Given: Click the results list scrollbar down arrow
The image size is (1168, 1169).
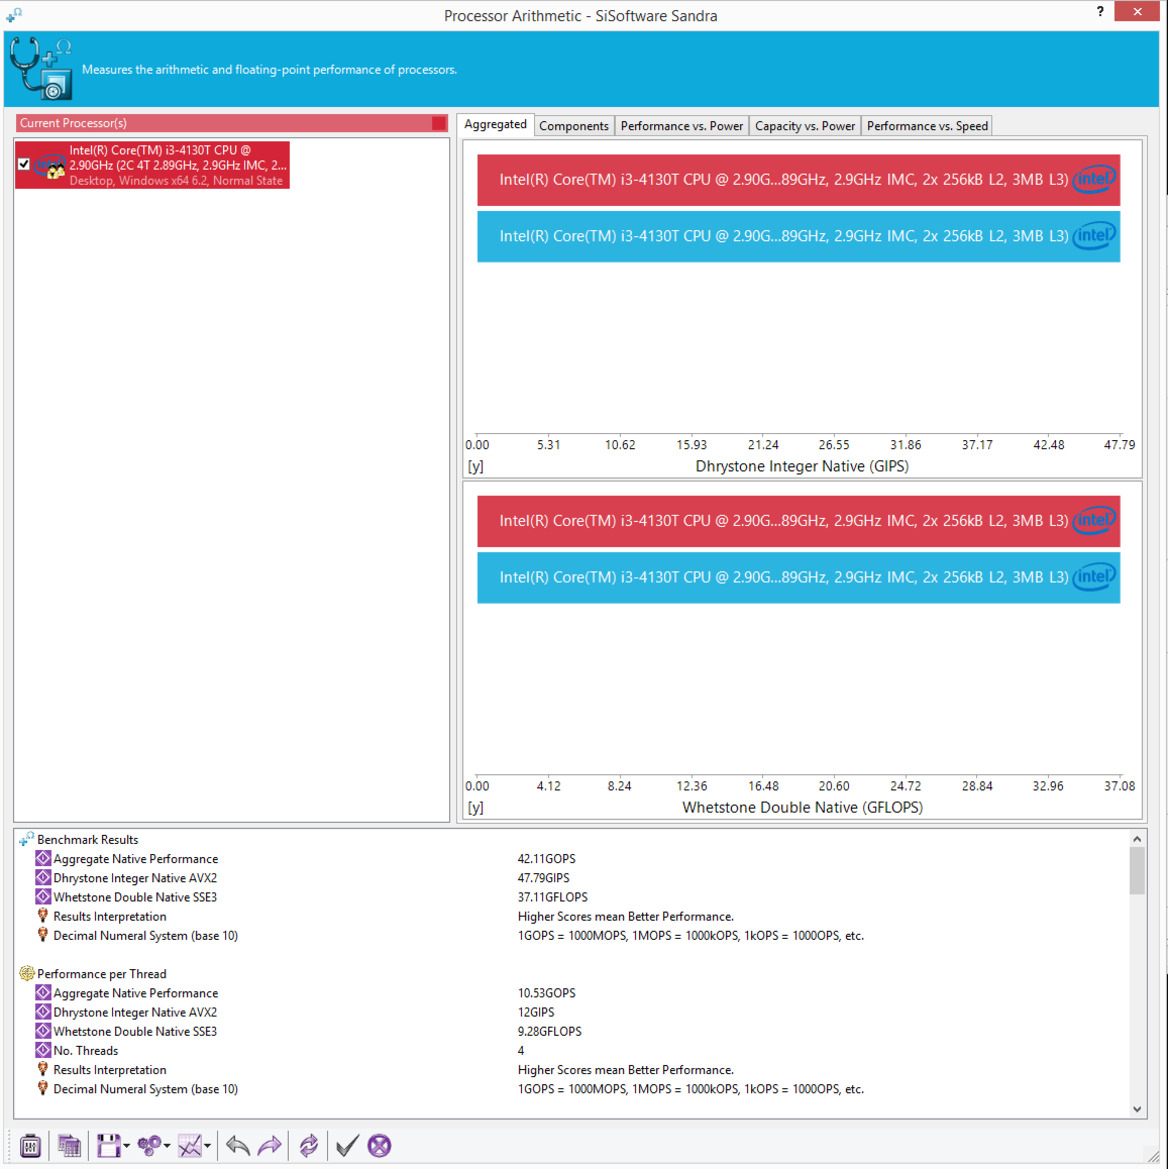Looking at the screenshot, I should [1137, 1109].
